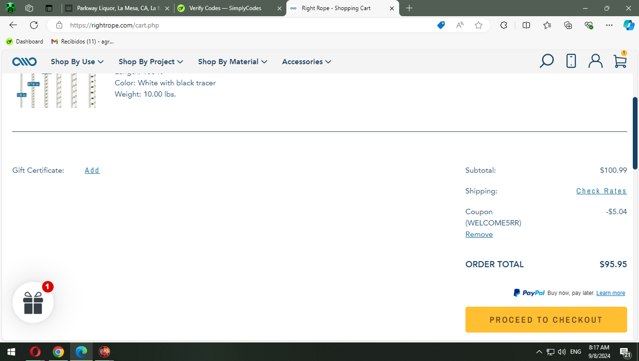Go back with the browser back arrow

tap(13, 25)
